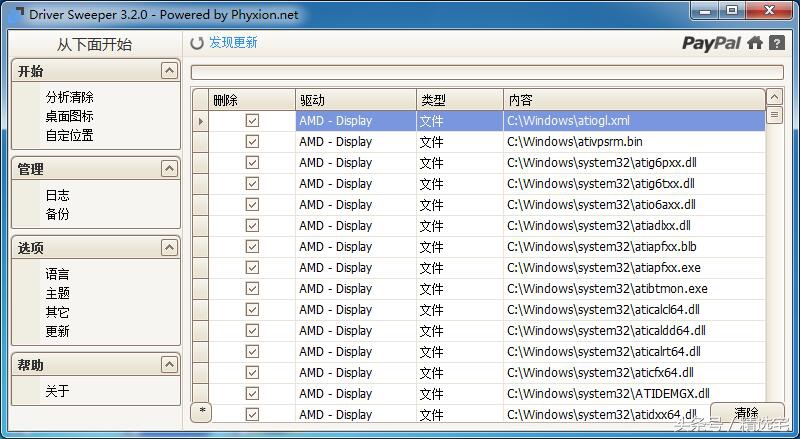The width and height of the screenshot is (800, 439).
Task: Open 更新 option
Action: coord(57,331)
